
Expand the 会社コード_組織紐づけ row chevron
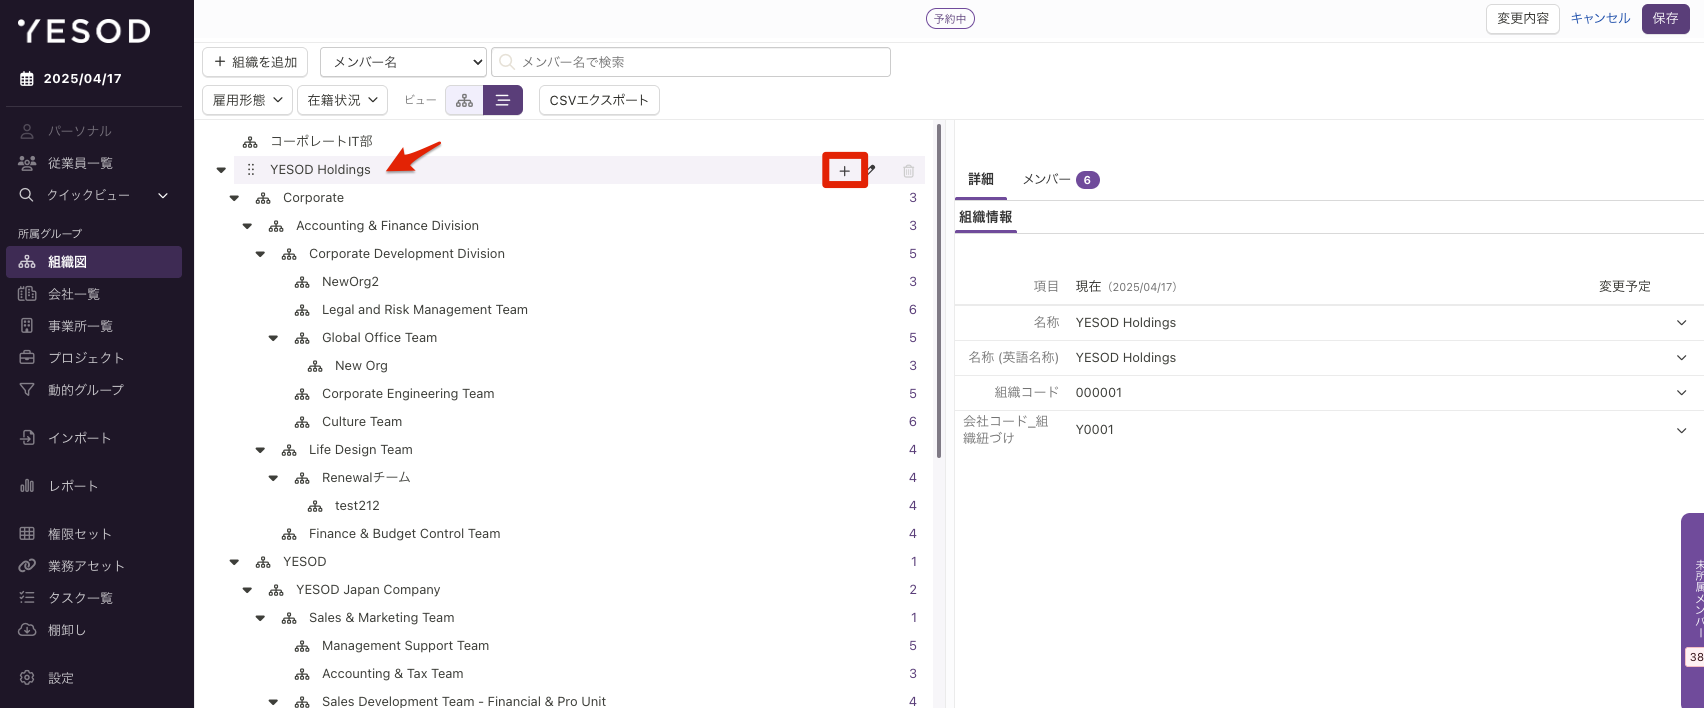coord(1681,430)
